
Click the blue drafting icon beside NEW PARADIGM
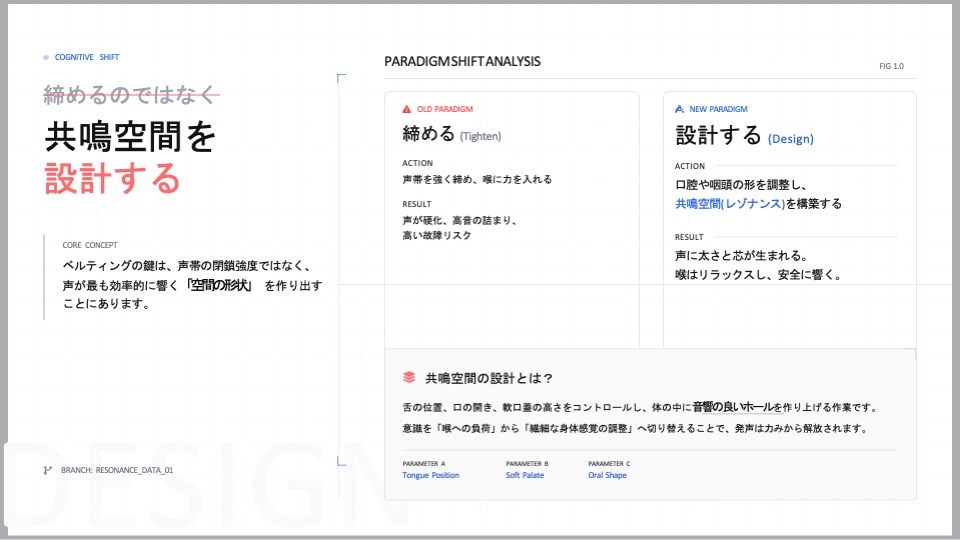tap(679, 108)
